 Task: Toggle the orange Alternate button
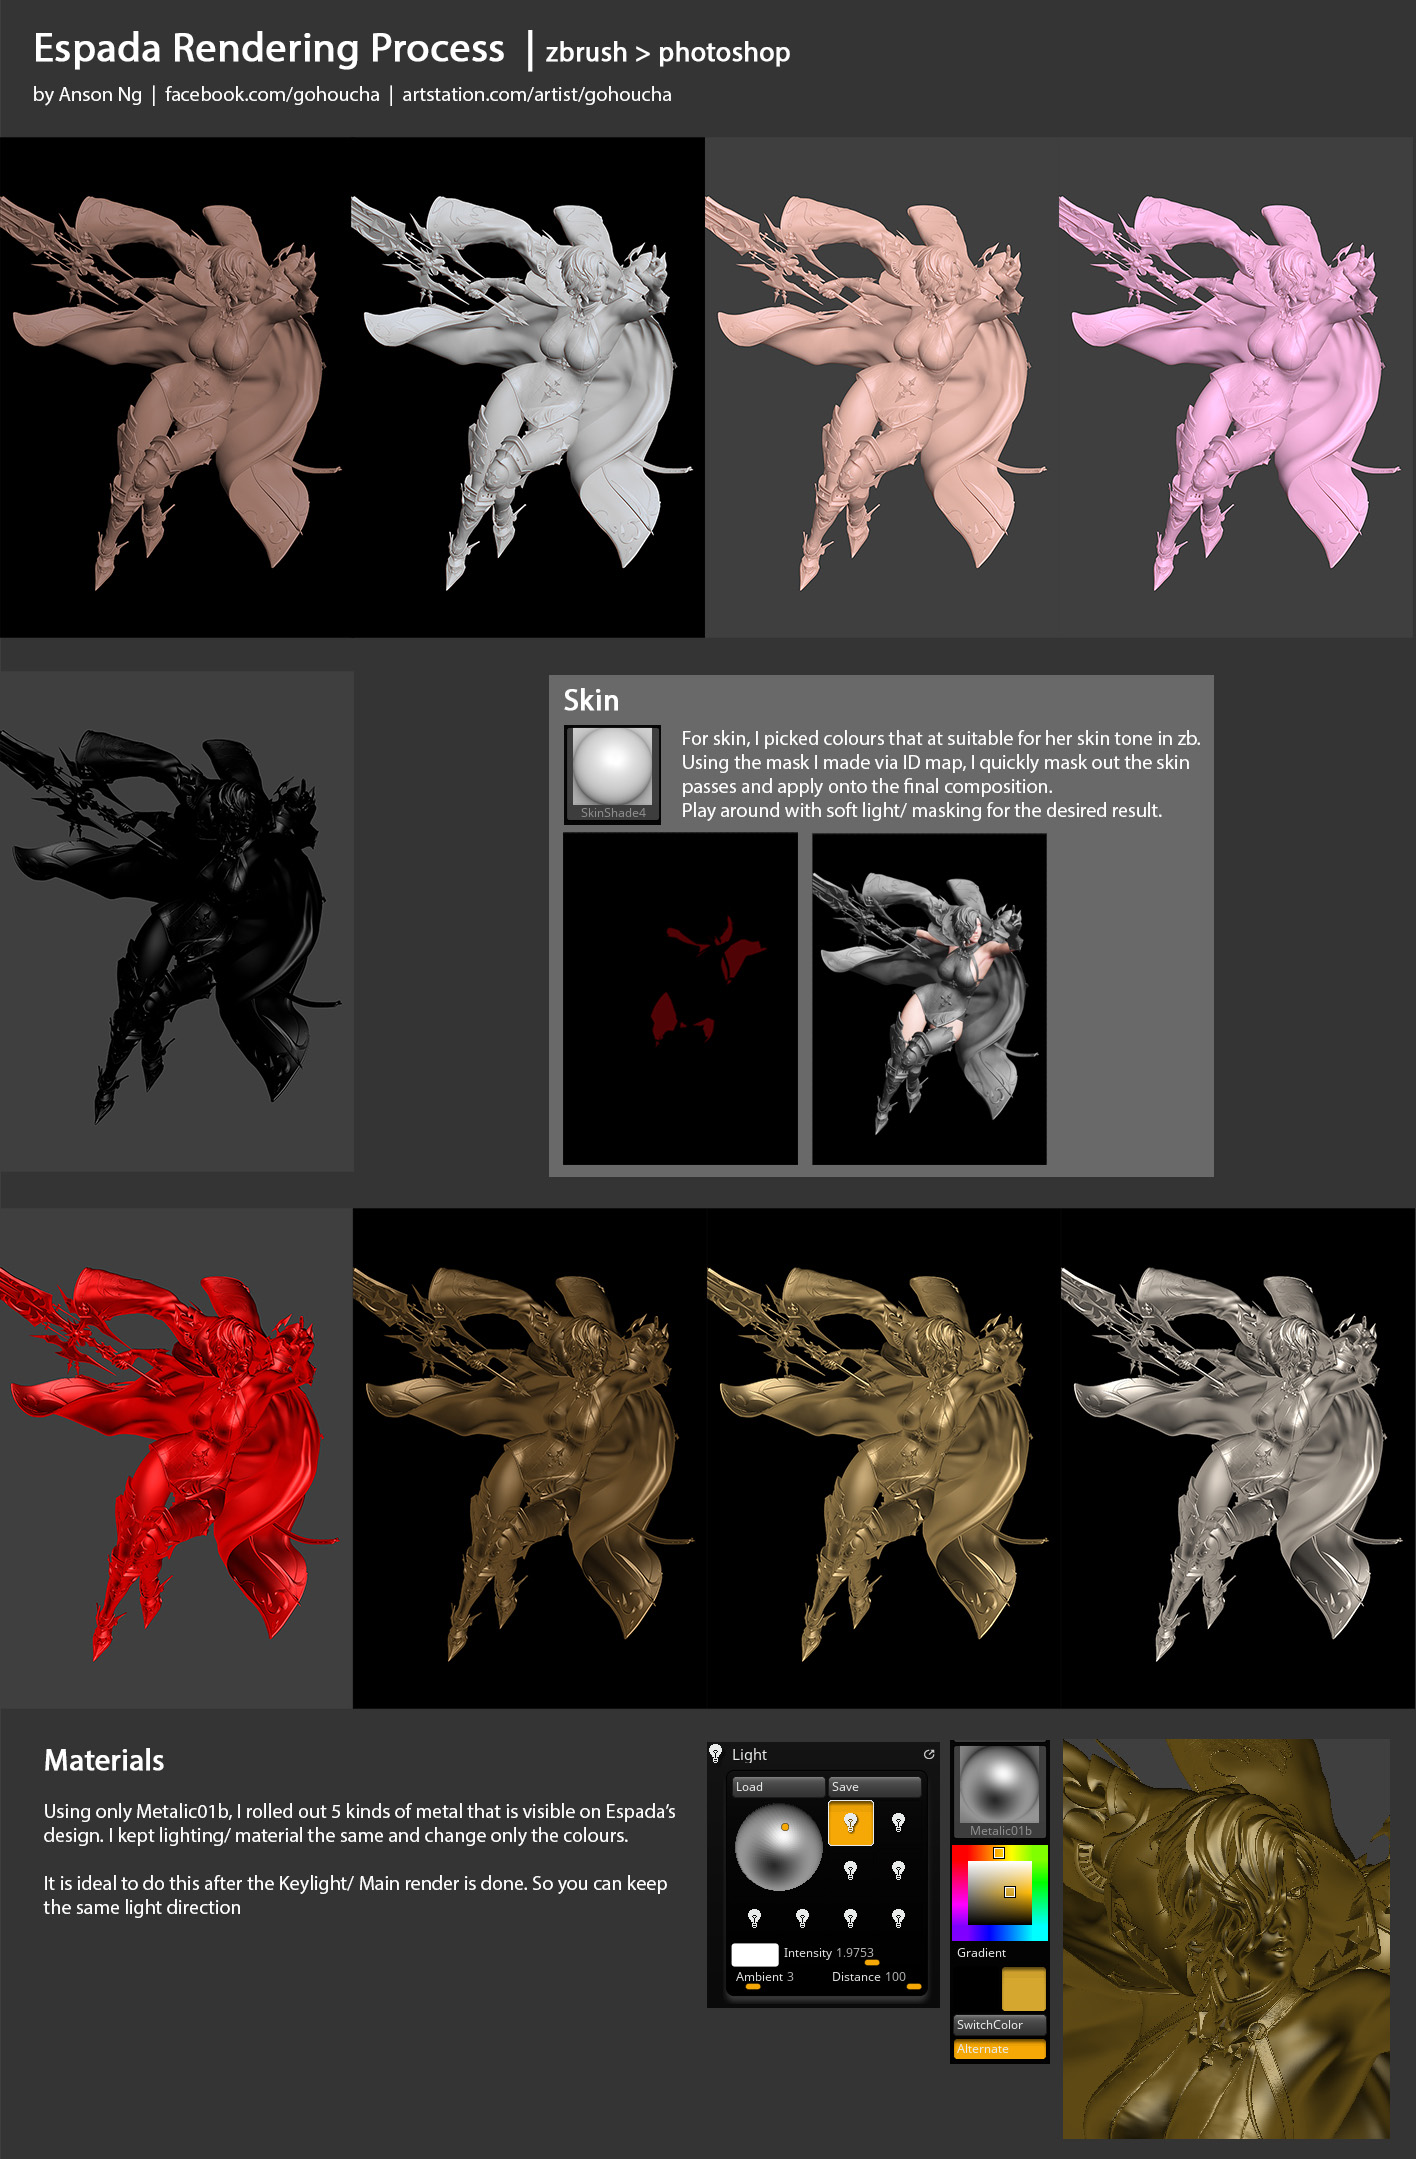click(x=1000, y=2048)
